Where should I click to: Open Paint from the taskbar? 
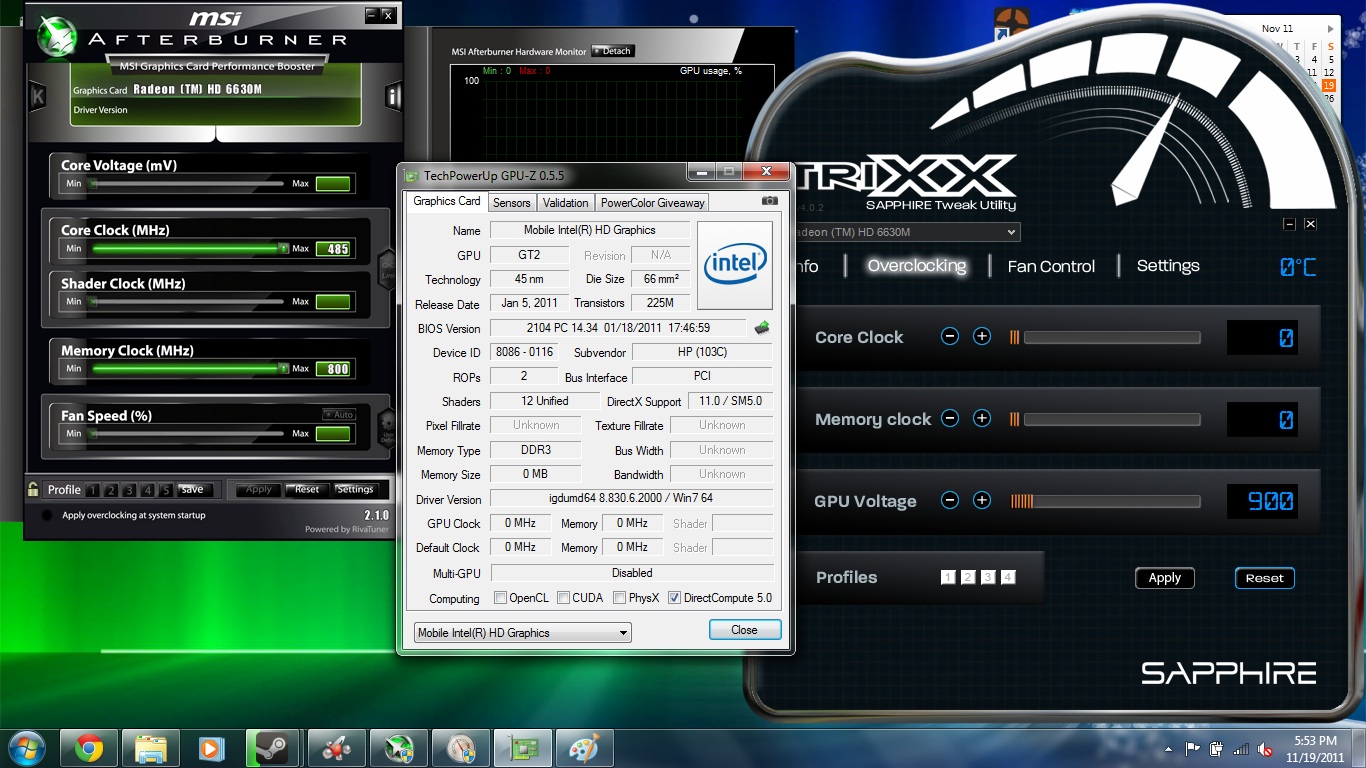point(585,748)
